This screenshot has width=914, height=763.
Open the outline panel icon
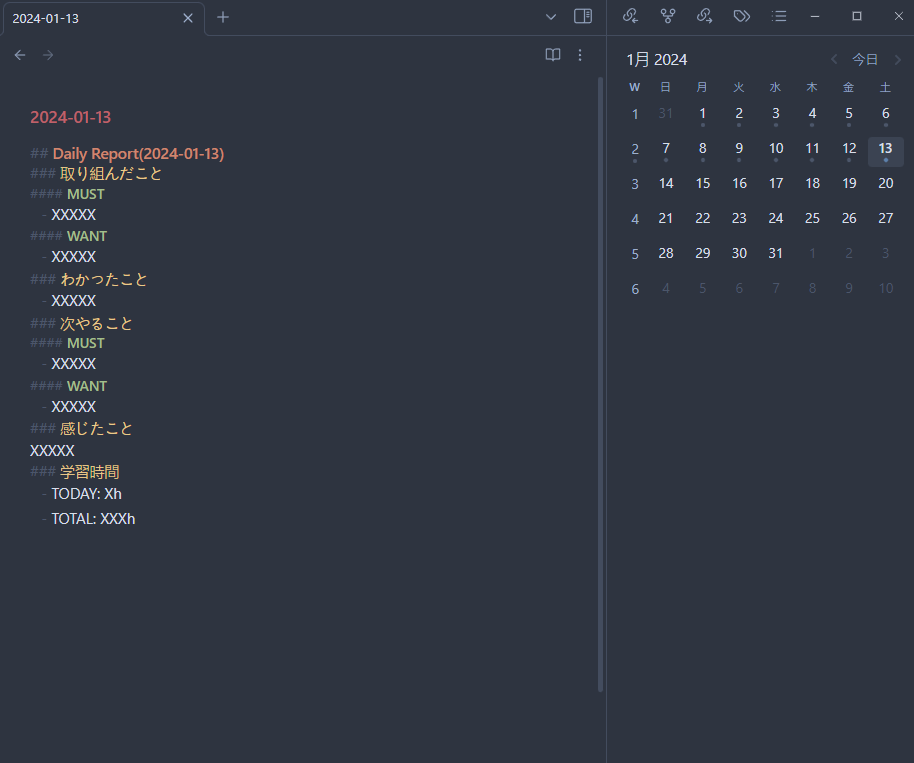click(779, 16)
